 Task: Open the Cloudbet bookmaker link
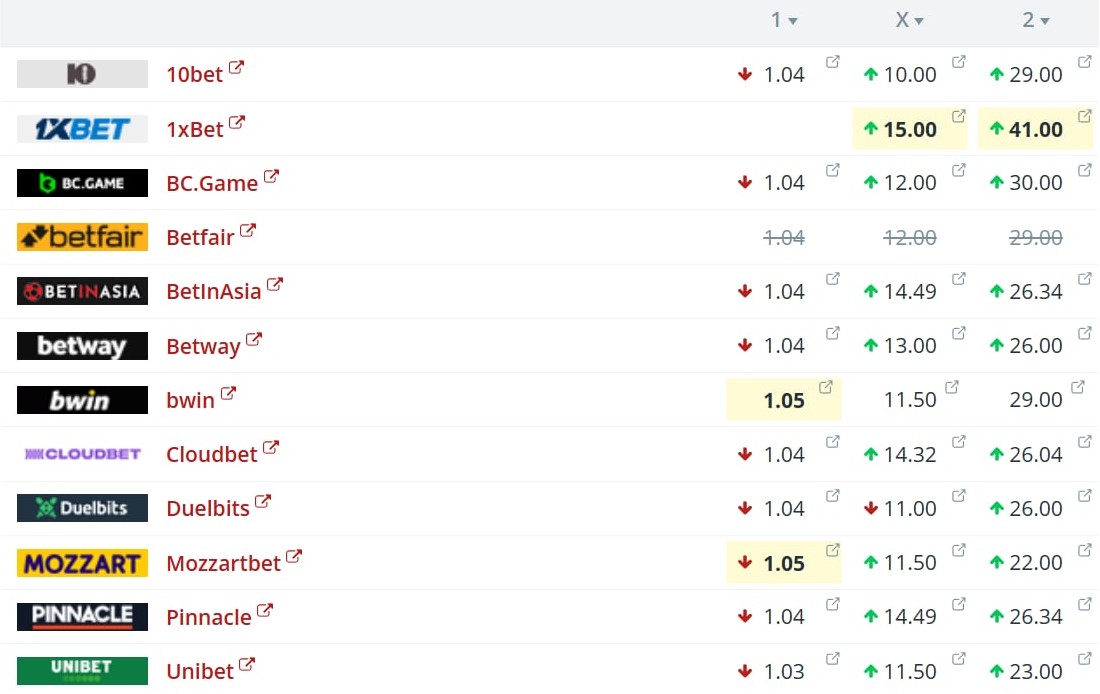pos(212,454)
